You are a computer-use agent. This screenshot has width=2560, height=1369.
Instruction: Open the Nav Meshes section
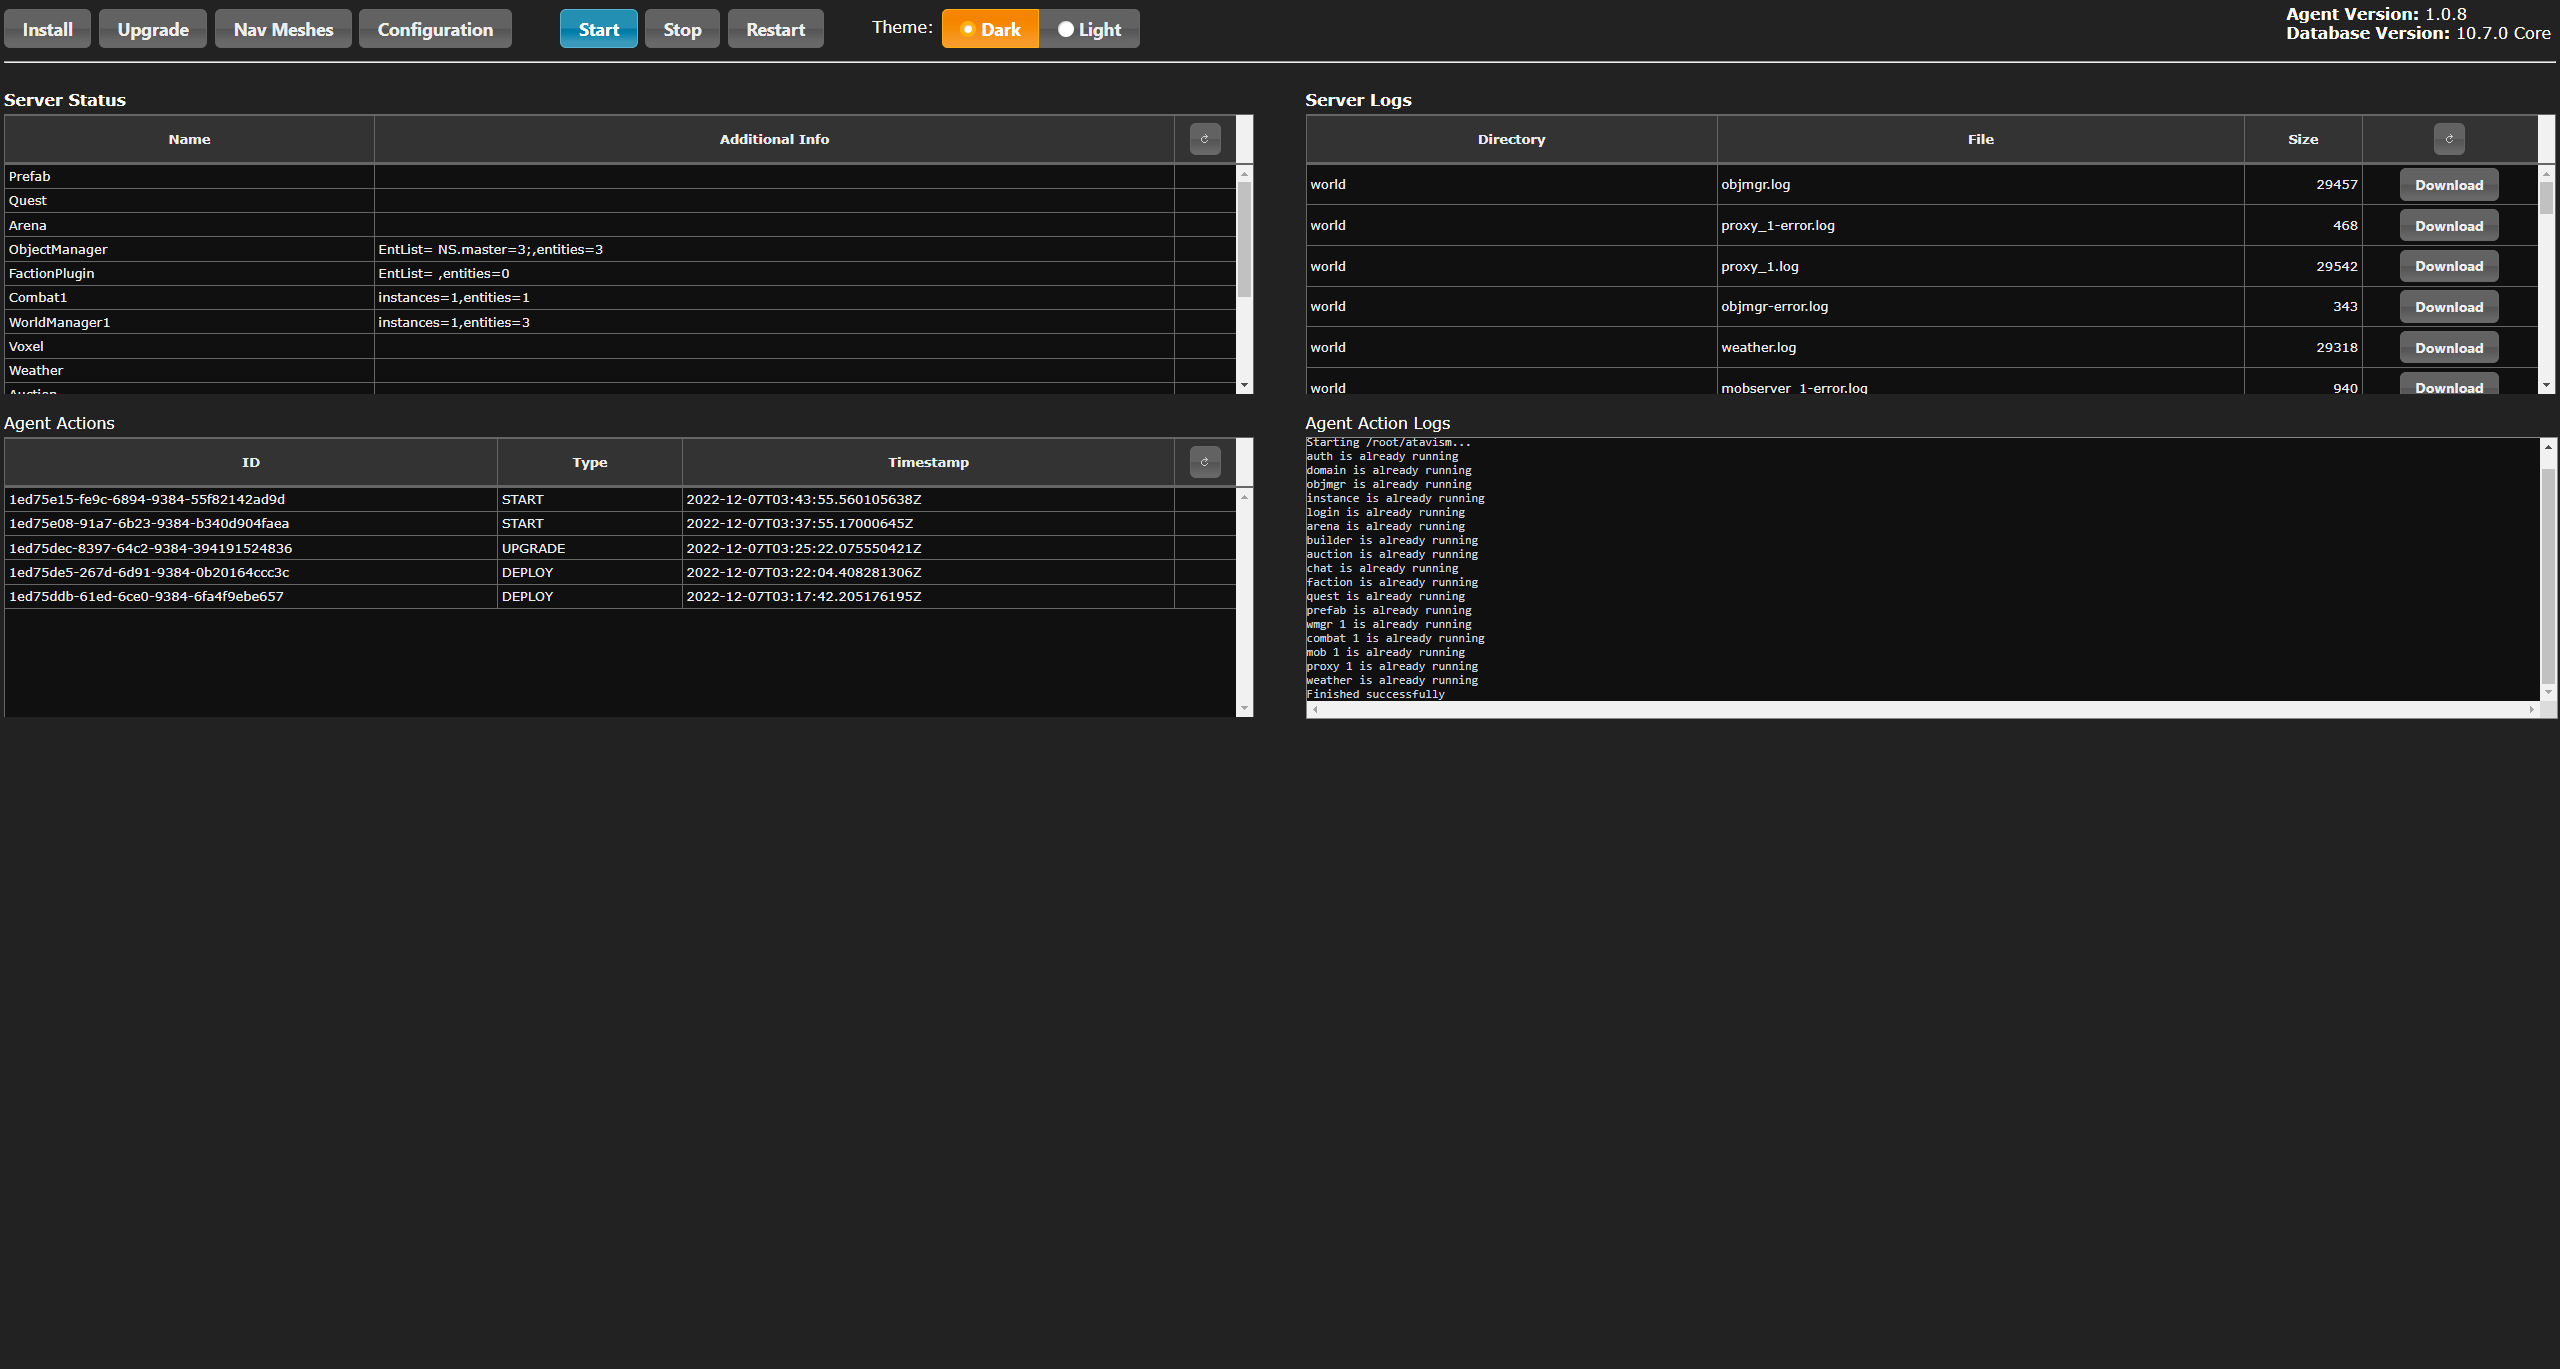coord(283,29)
